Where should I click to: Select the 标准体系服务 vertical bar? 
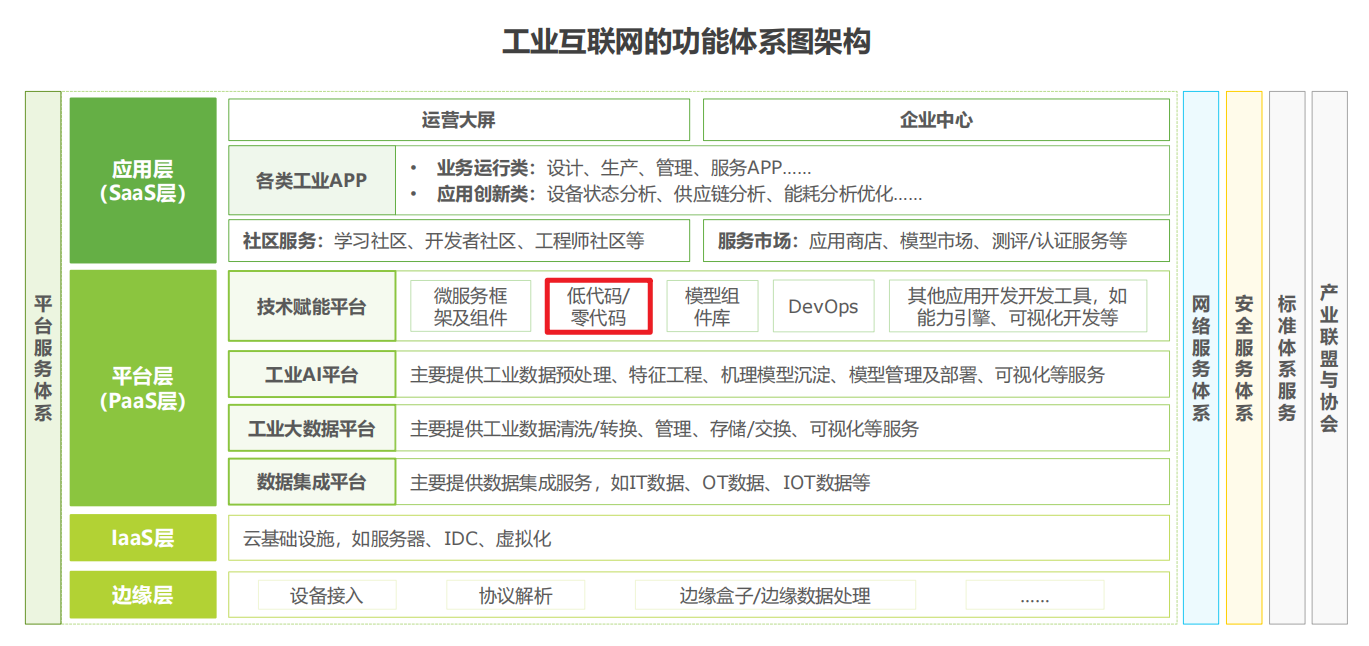[x=1287, y=358]
